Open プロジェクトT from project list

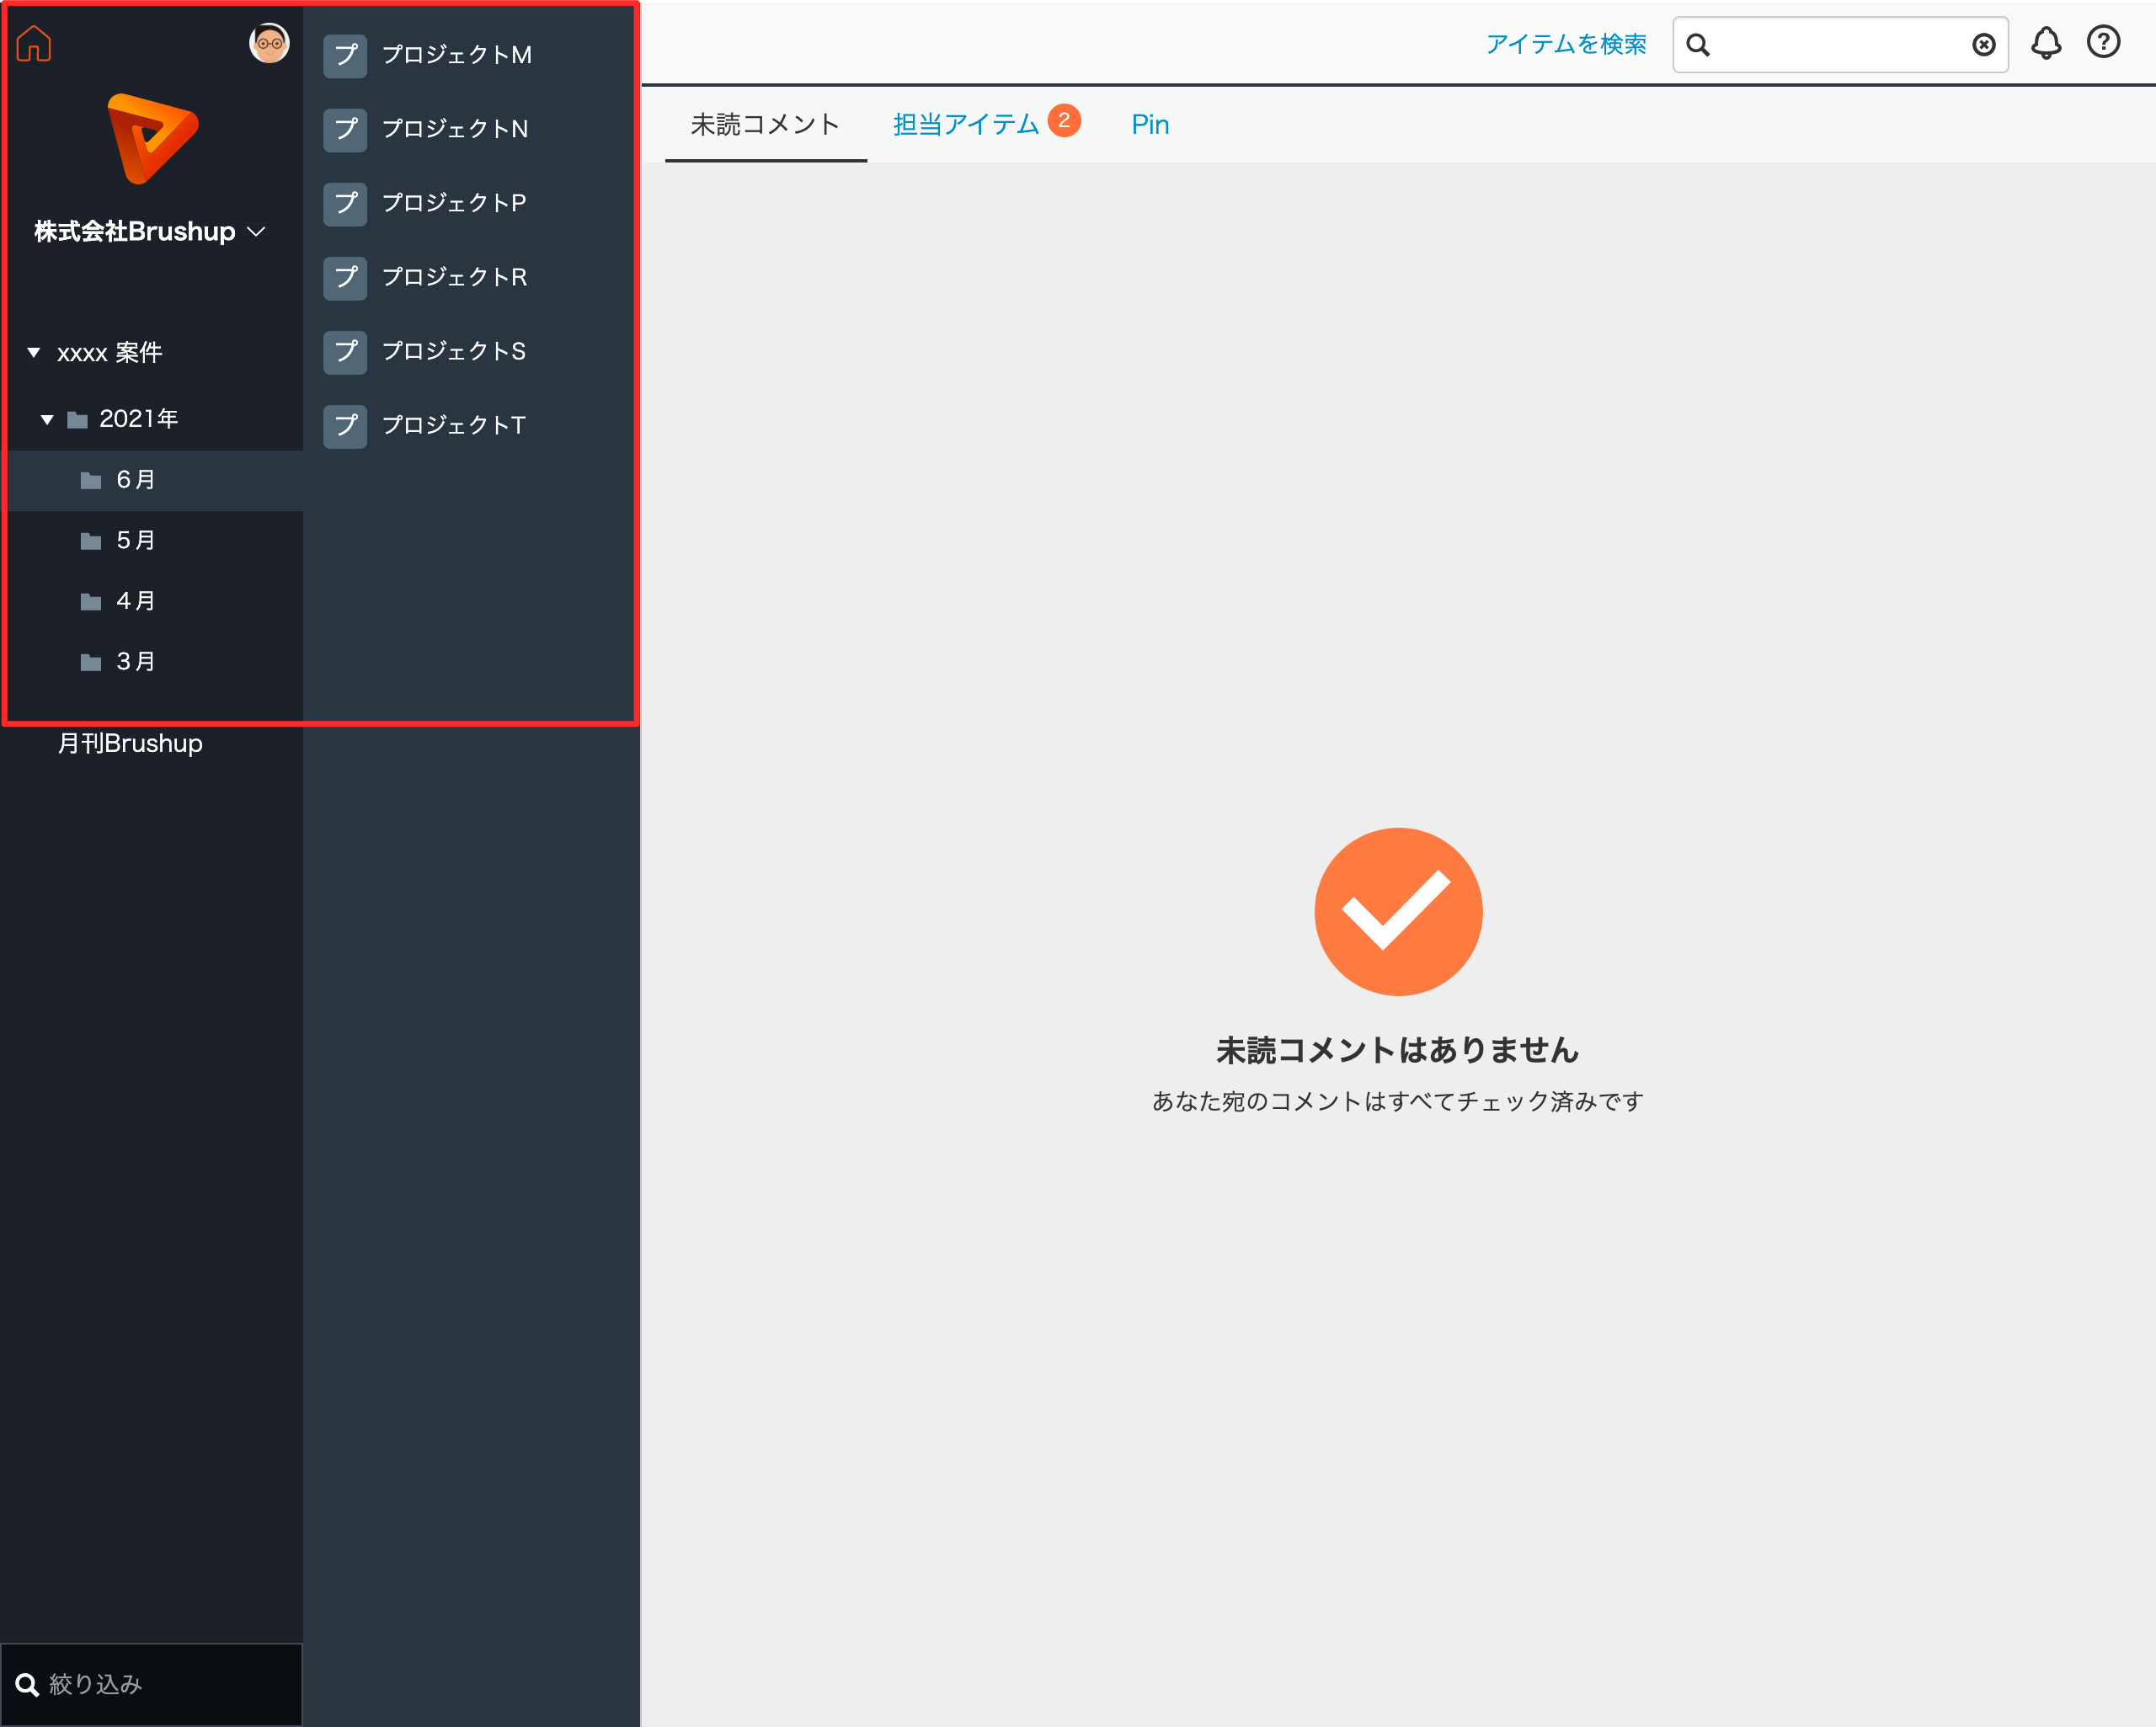(x=453, y=426)
